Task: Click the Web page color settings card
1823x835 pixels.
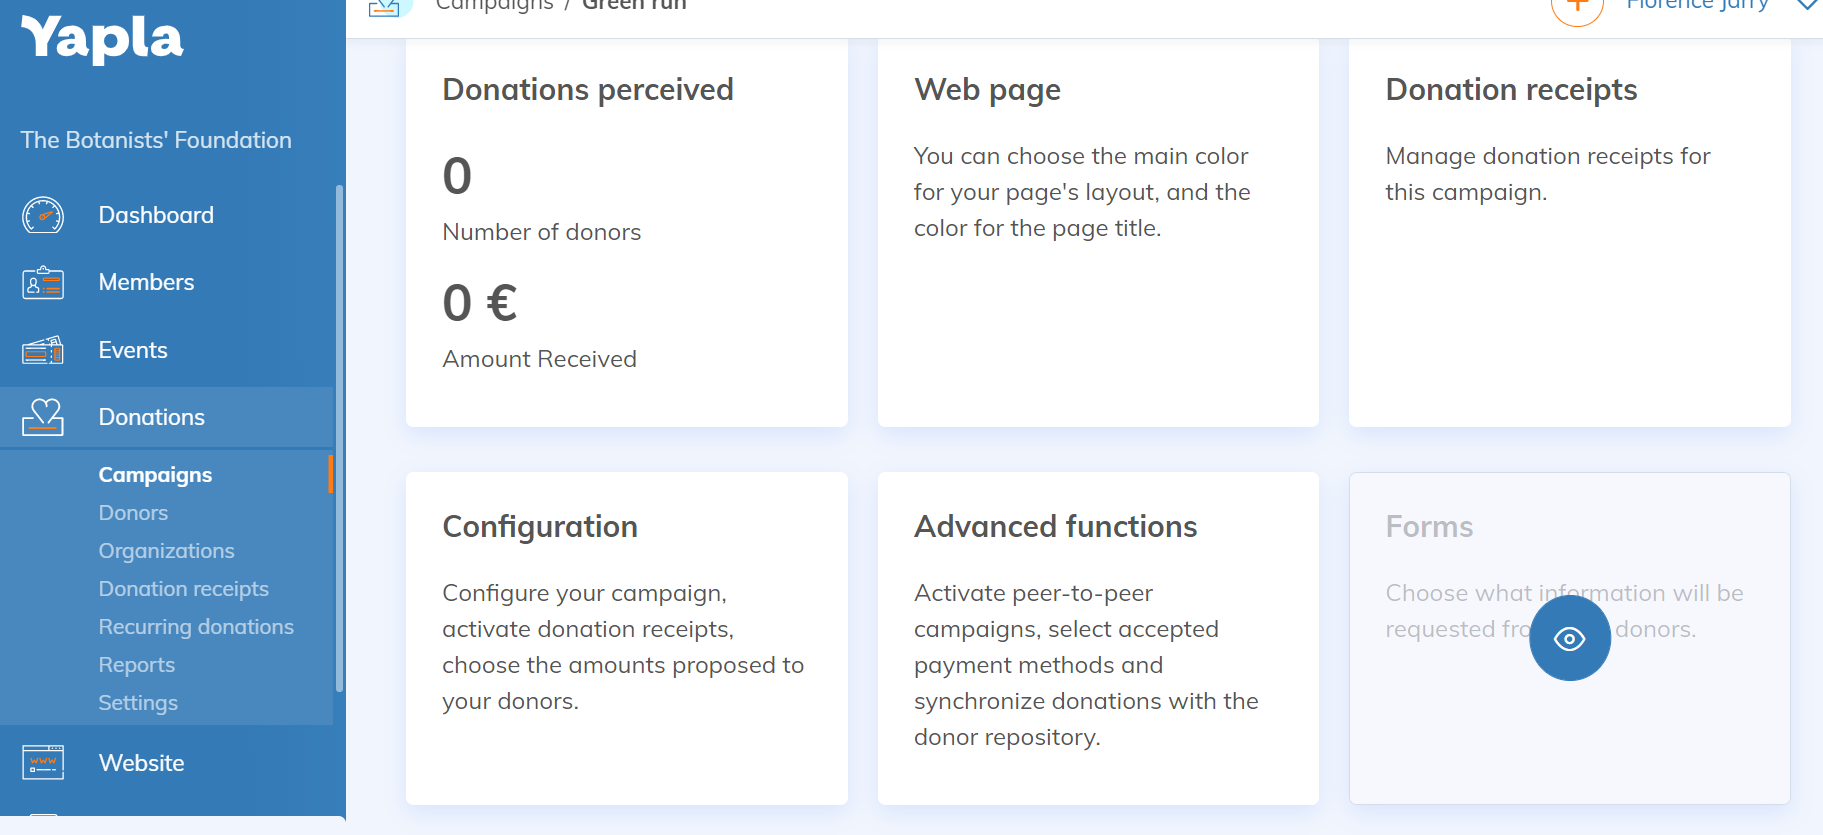Action: point(1098,233)
